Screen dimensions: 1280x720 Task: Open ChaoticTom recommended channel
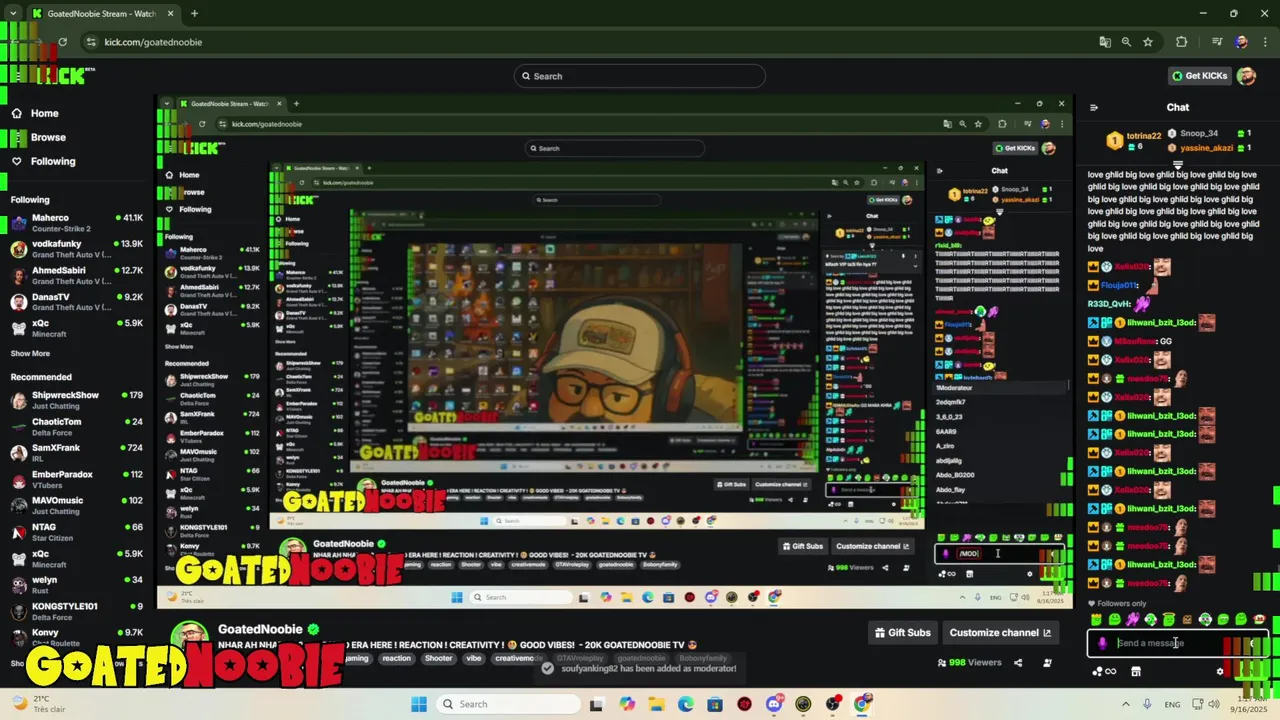[76, 426]
